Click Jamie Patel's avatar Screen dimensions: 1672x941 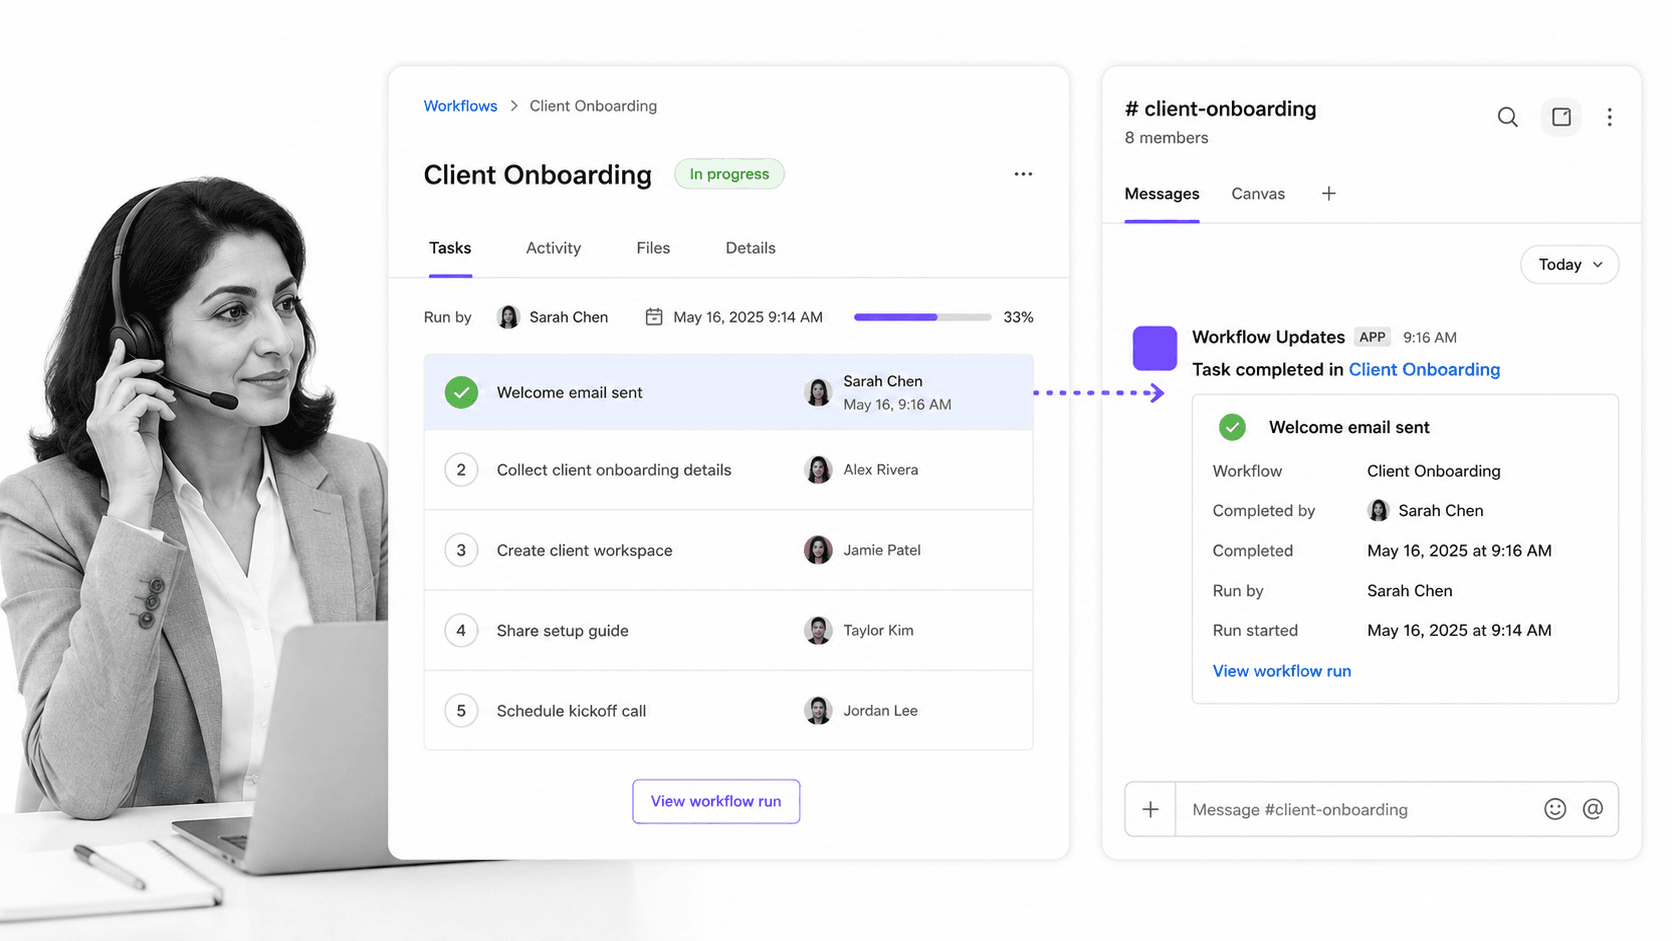[x=818, y=550]
